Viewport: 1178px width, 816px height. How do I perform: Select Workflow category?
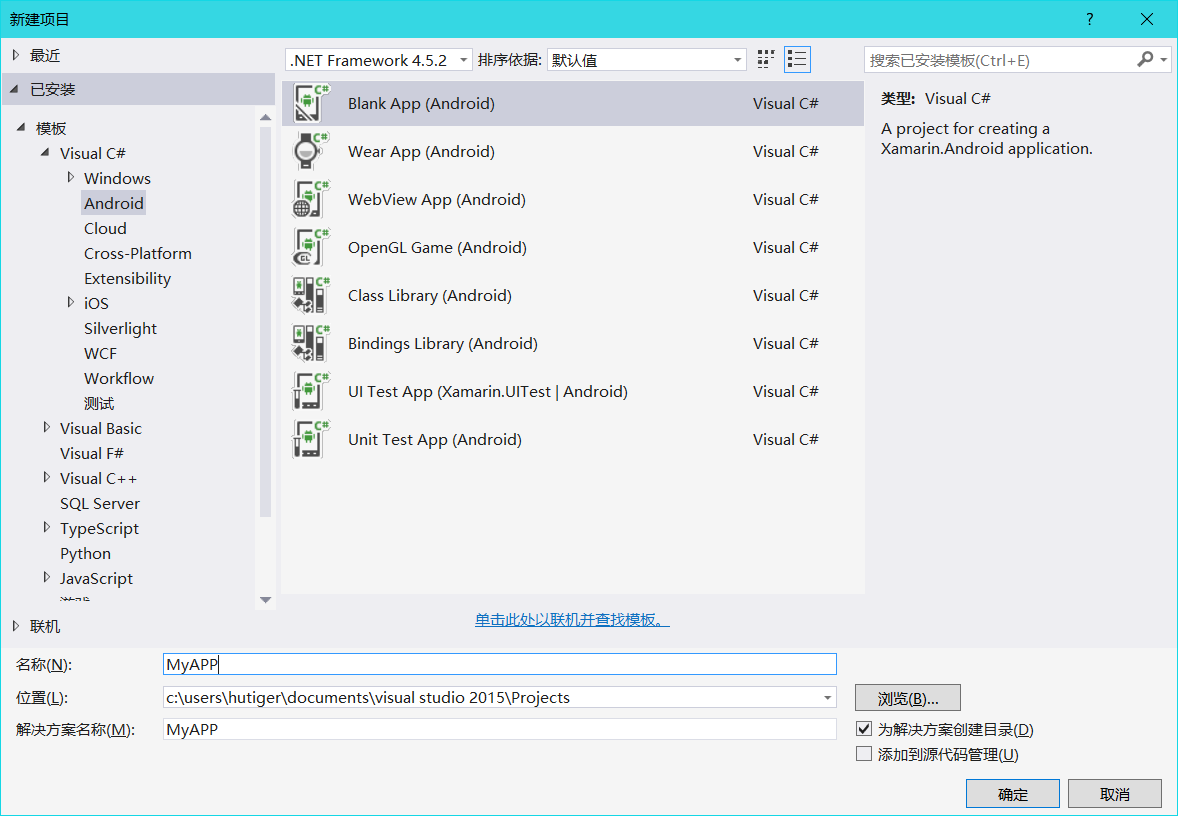click(x=119, y=378)
